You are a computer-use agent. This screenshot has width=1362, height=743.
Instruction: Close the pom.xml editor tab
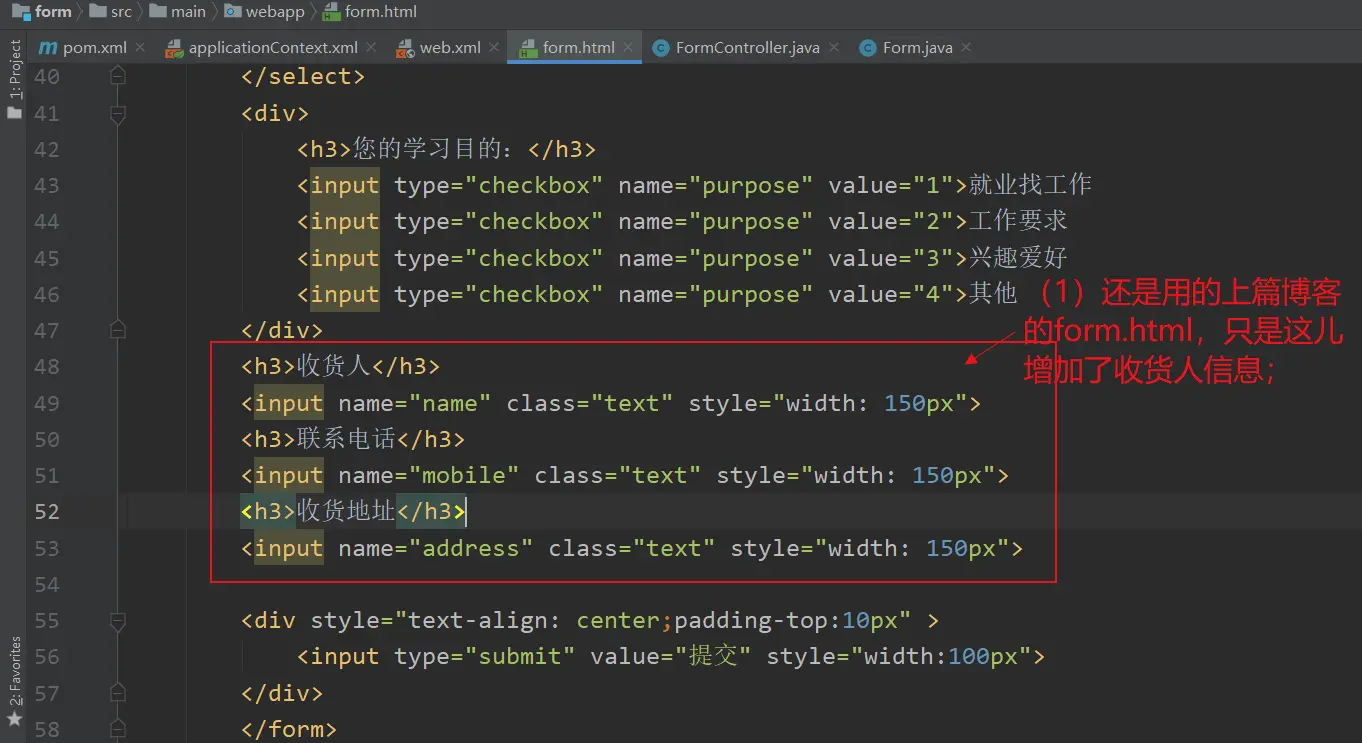[x=140, y=48]
